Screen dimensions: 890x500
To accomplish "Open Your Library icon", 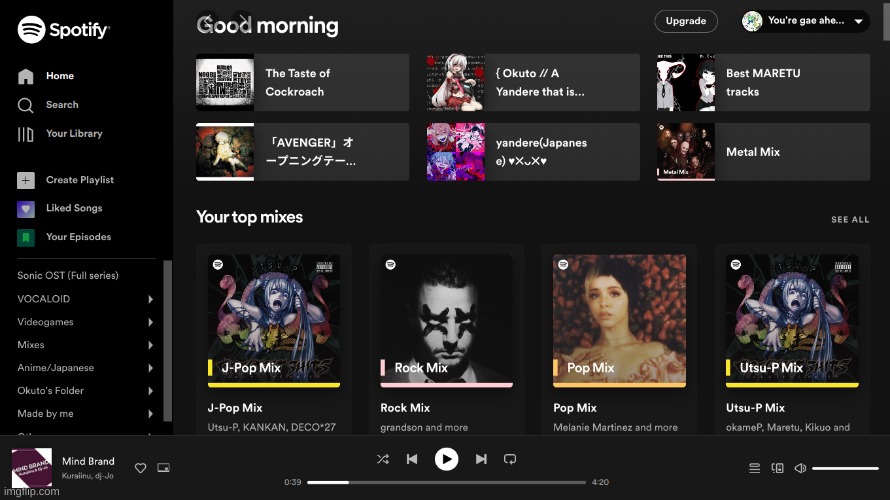I will 26,134.
